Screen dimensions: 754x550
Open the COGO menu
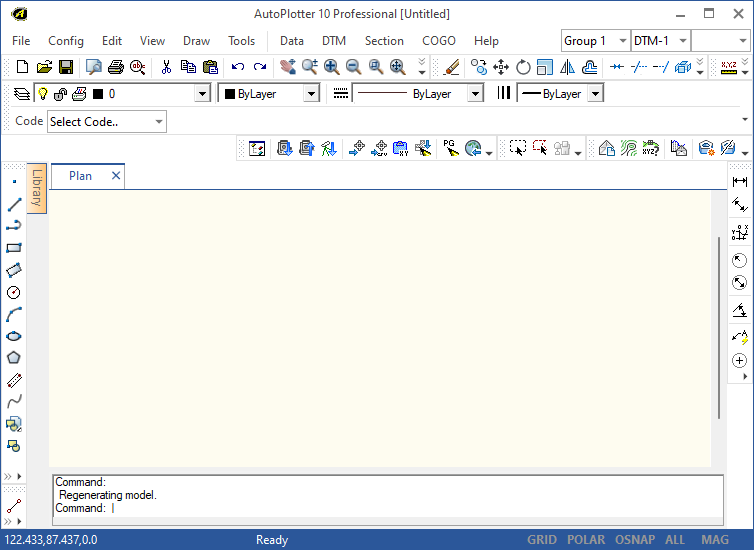pos(439,41)
